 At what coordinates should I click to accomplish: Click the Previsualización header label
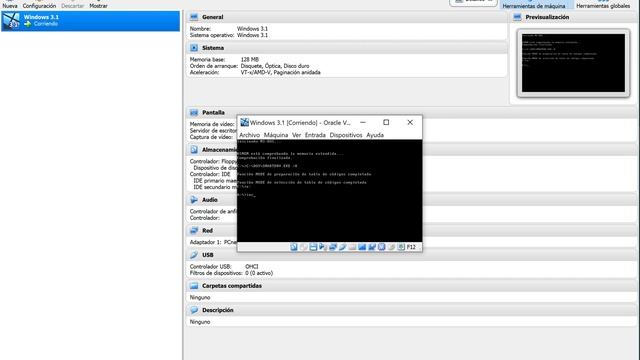(x=547, y=17)
